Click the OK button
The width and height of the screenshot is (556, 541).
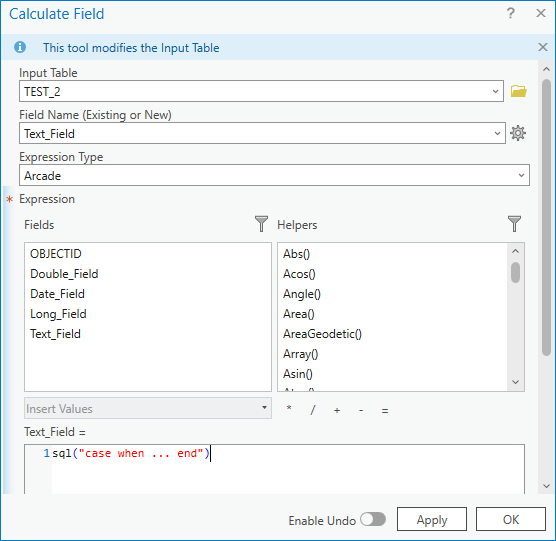(x=511, y=519)
